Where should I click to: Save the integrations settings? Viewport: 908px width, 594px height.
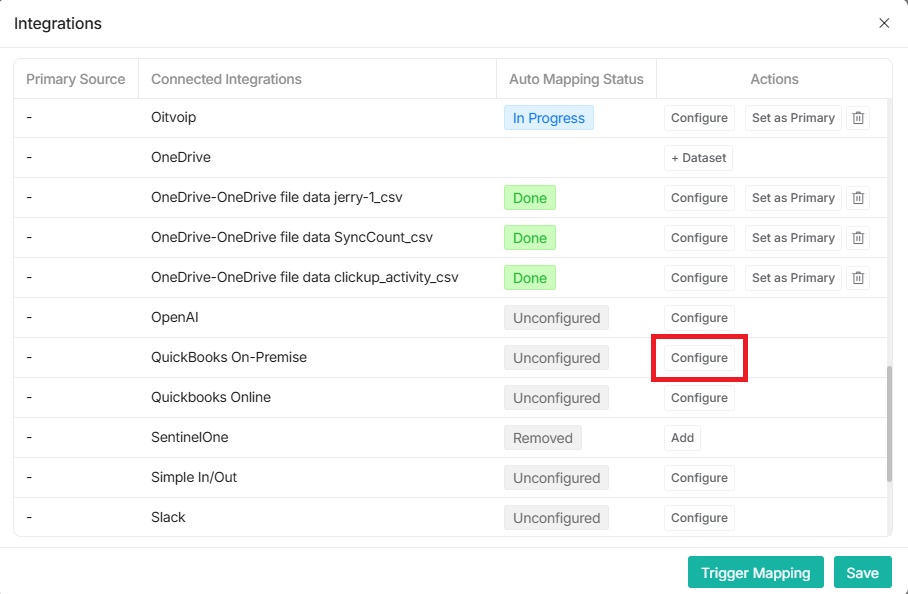862,573
